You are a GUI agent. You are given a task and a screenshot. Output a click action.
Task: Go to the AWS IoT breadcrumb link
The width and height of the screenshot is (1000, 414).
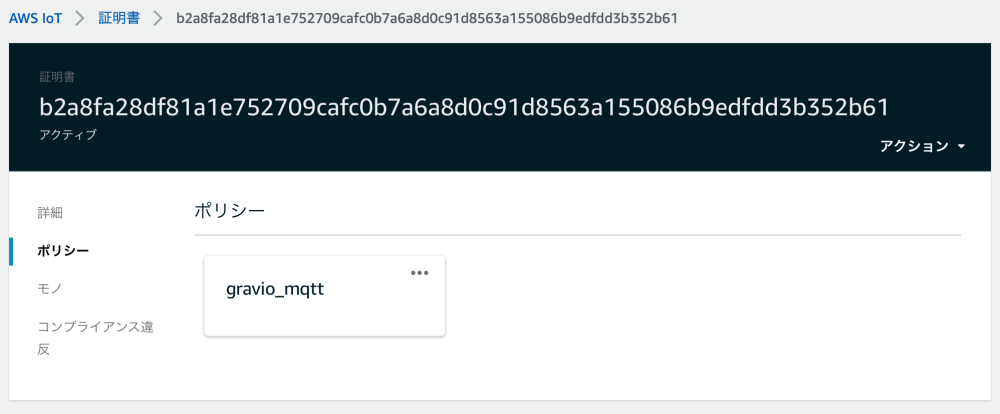pyautogui.click(x=36, y=18)
